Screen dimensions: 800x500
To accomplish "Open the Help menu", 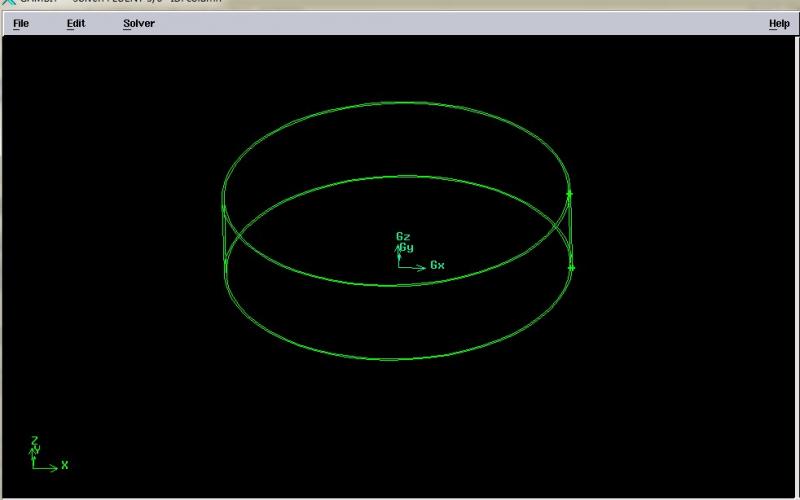I will [x=779, y=23].
